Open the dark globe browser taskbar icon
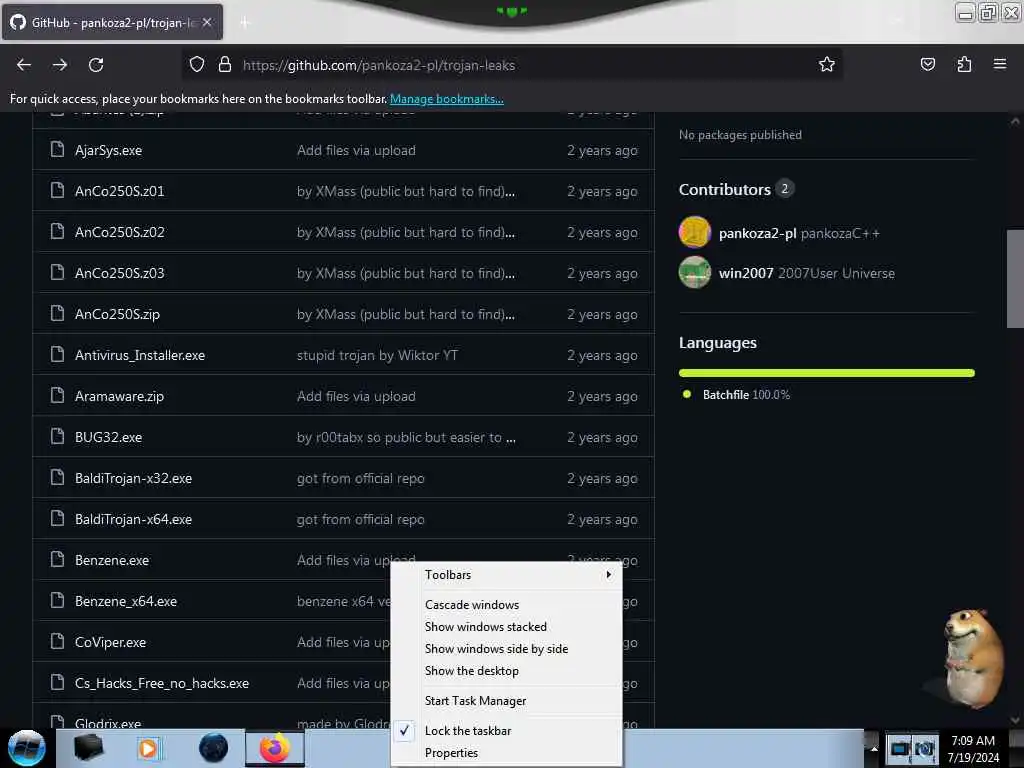This screenshot has width=1024, height=768. (x=213, y=748)
